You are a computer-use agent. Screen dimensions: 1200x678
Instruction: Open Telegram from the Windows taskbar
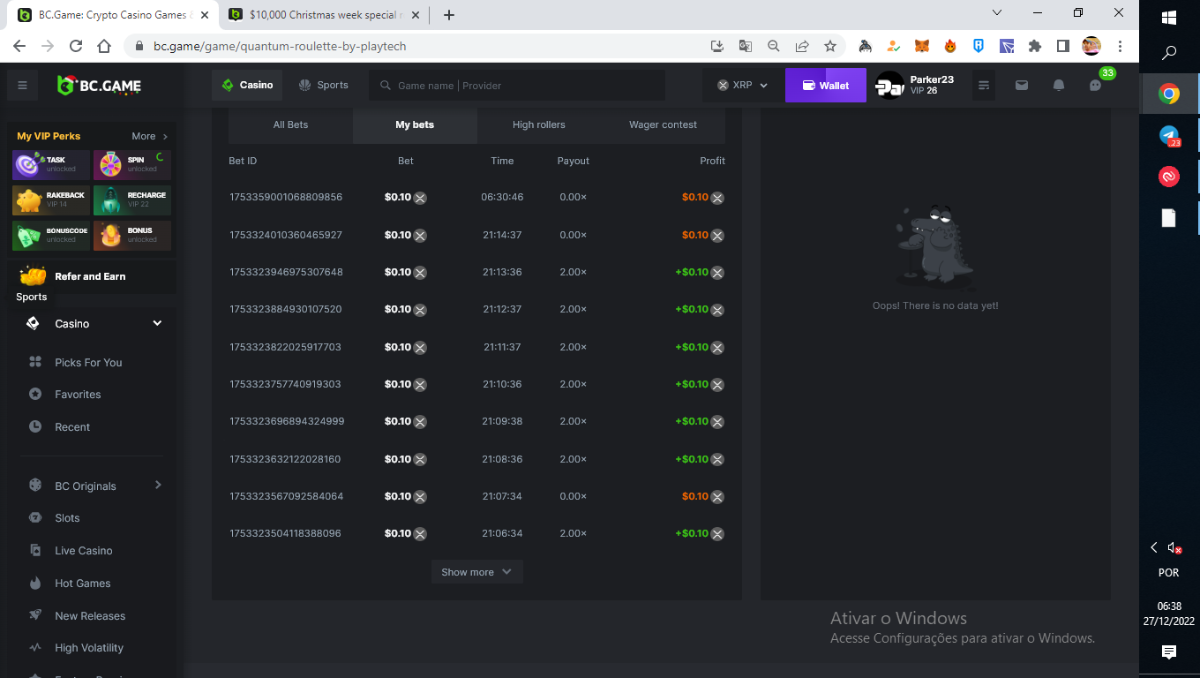[1168, 136]
